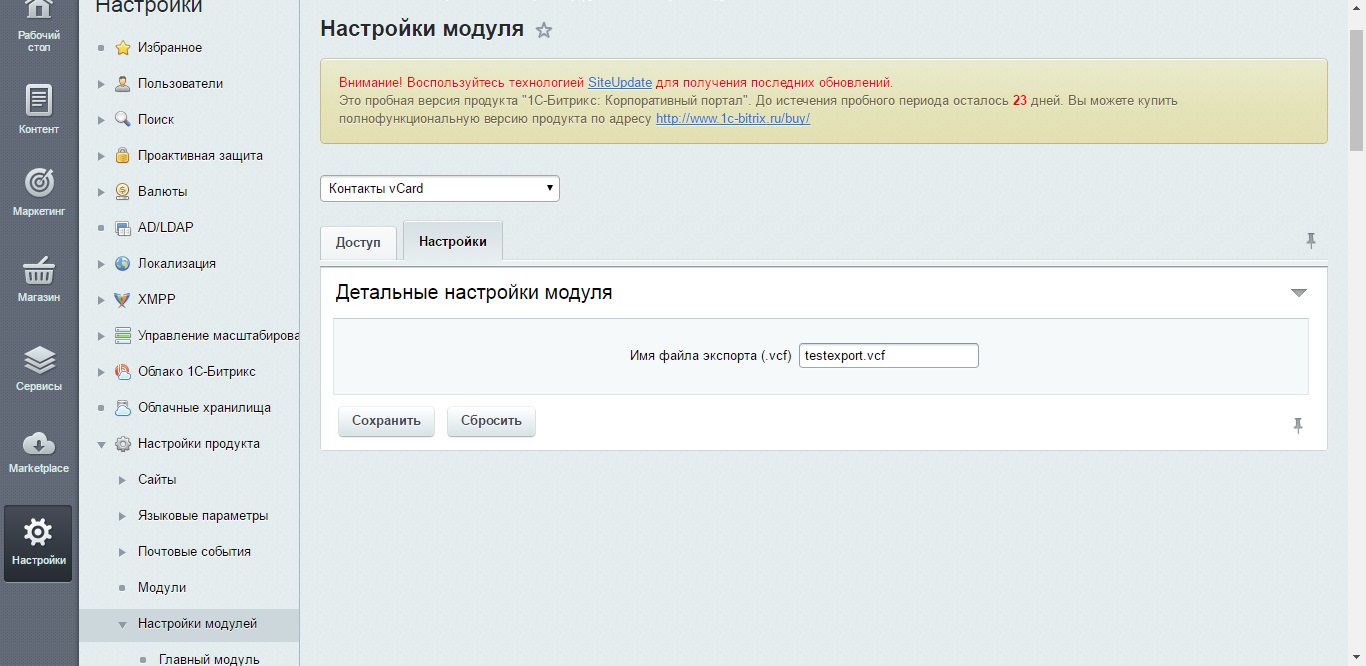Click the export file name input field
This screenshot has height=666, width=1366.
click(x=889, y=356)
